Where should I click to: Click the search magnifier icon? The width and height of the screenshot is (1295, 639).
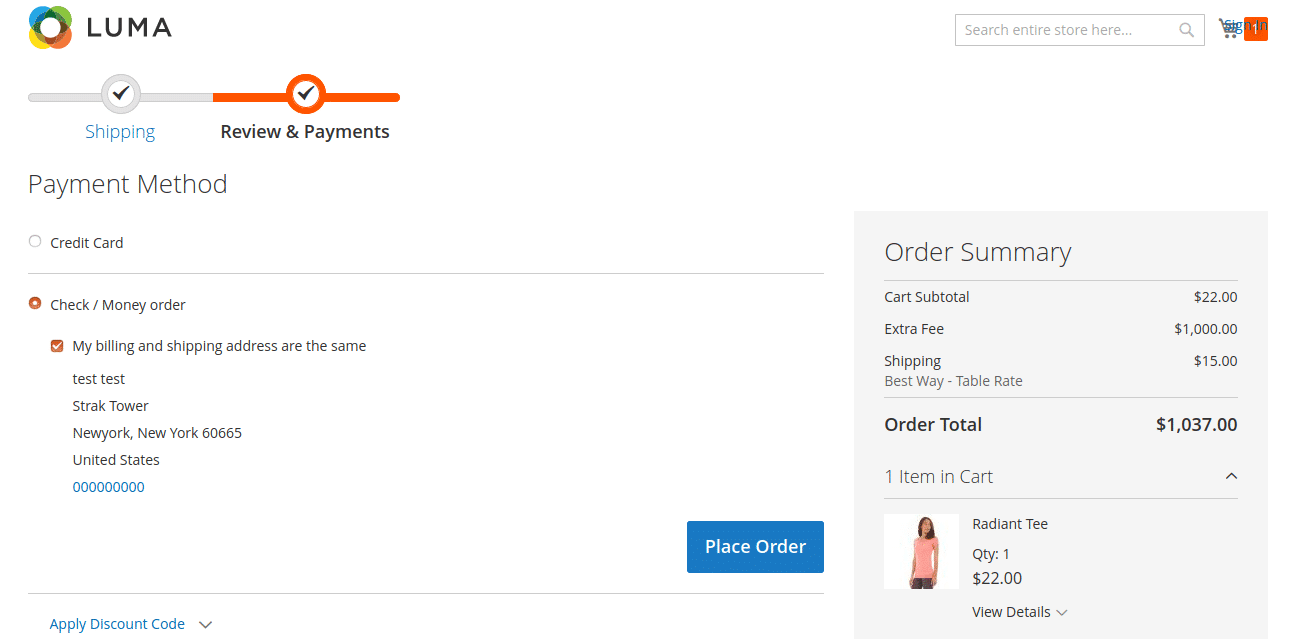coord(1186,30)
